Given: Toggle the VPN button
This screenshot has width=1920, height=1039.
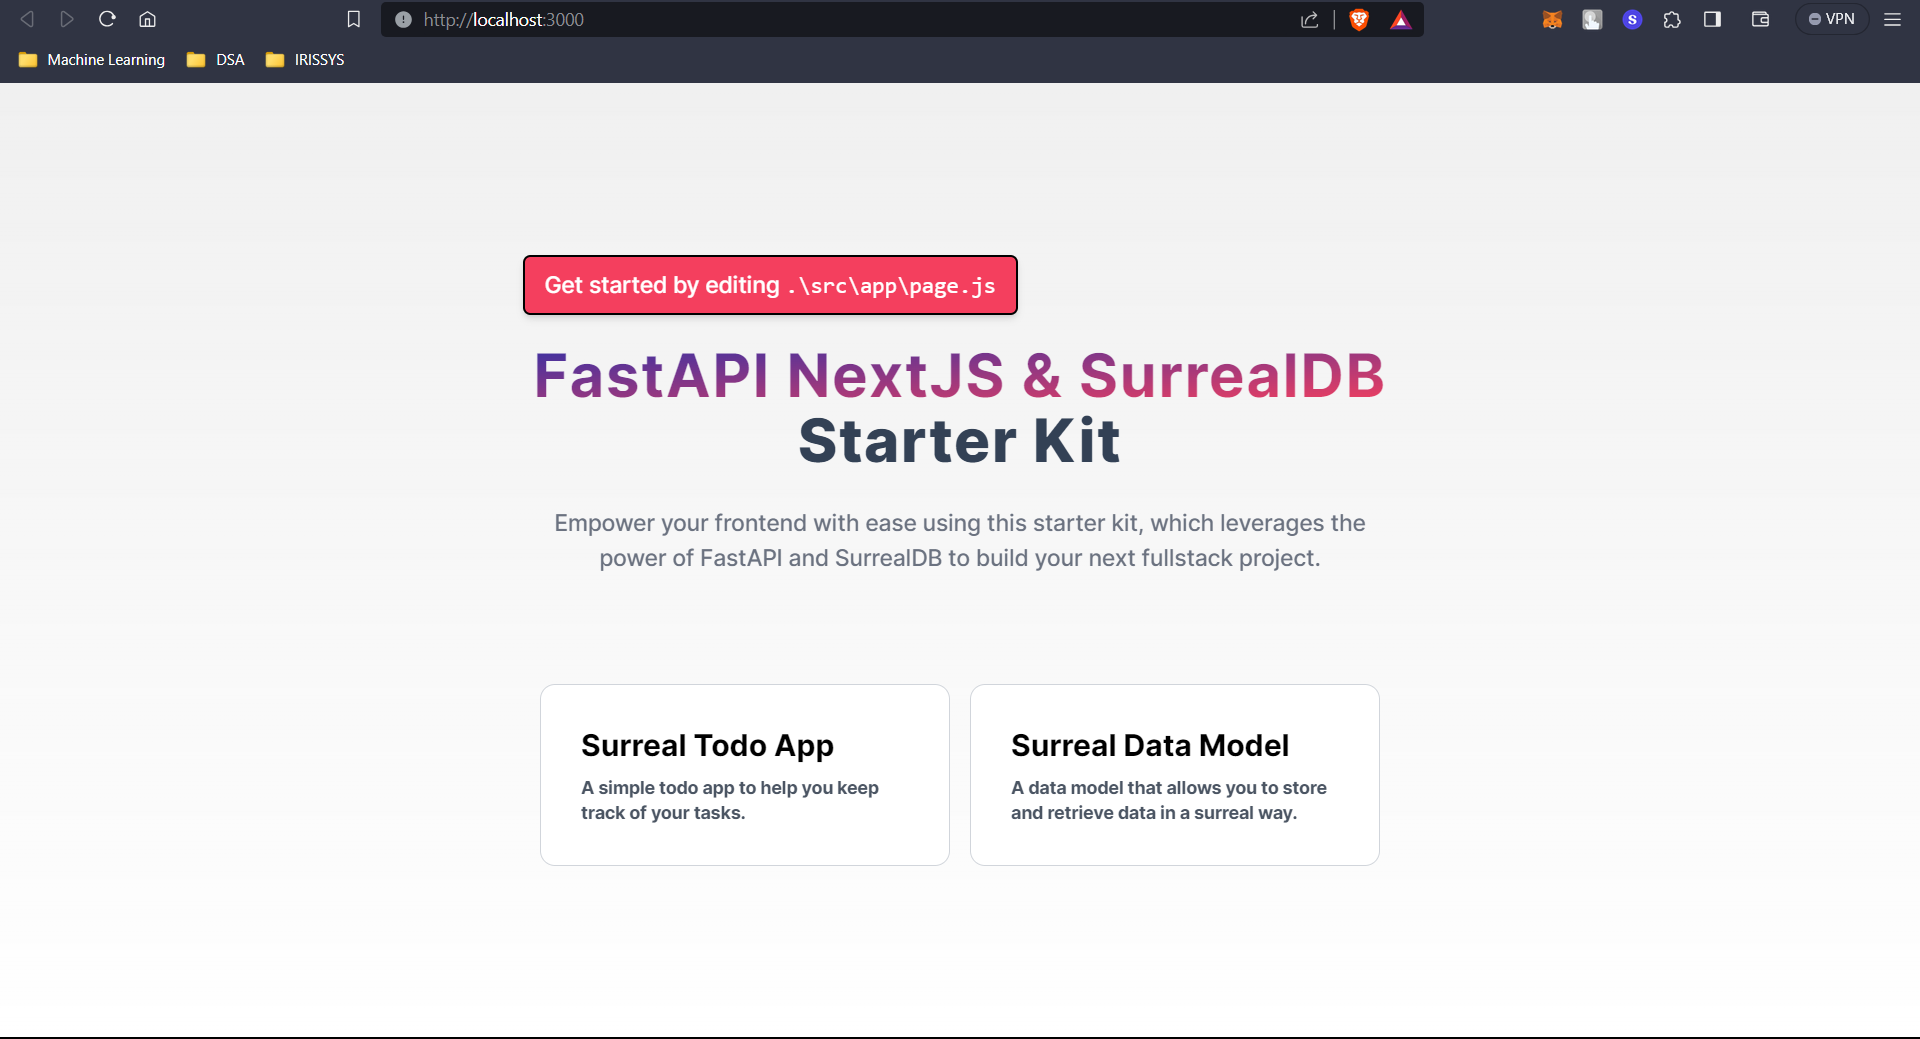Looking at the screenshot, I should tap(1831, 19).
